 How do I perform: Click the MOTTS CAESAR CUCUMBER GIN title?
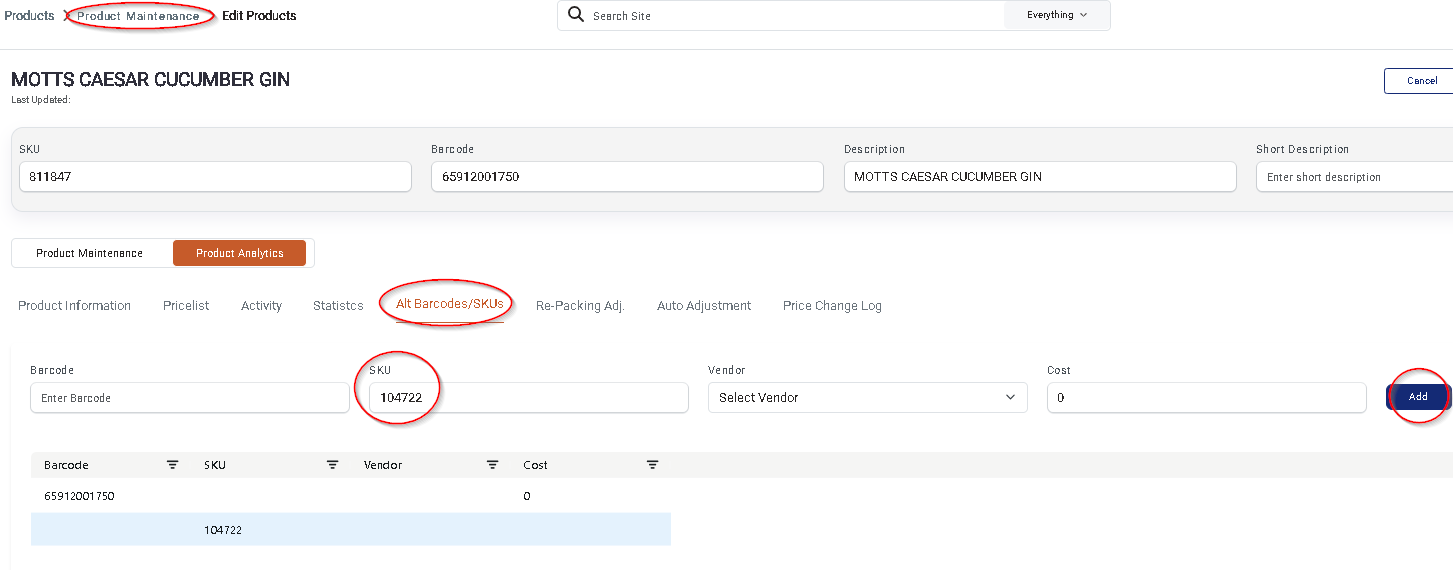tap(150, 80)
